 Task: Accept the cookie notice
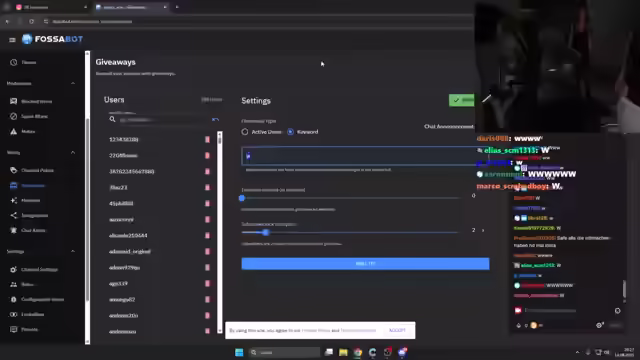(397, 330)
